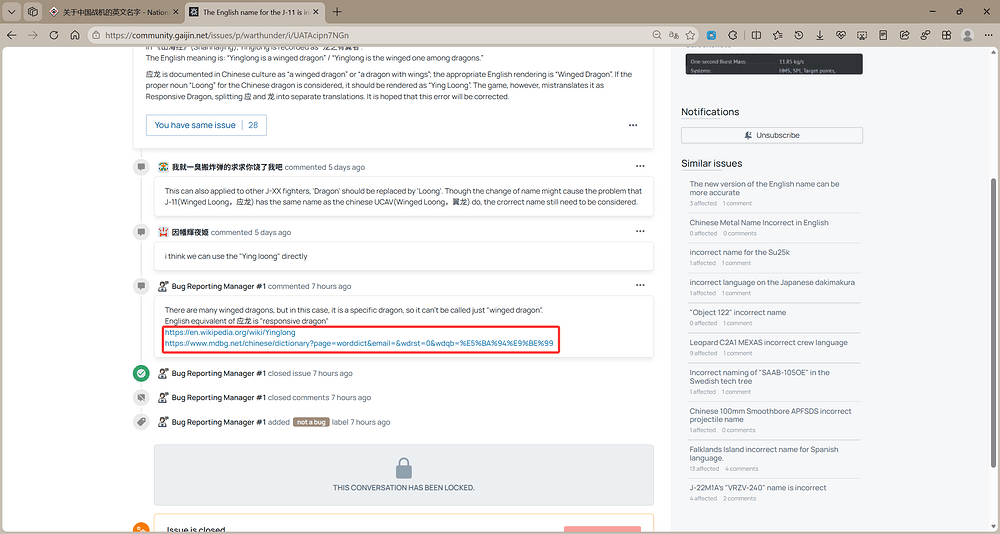Screen dimensions: 1000x534
Task: Open the Wikipedia Yinglong link
Action: coord(230,332)
